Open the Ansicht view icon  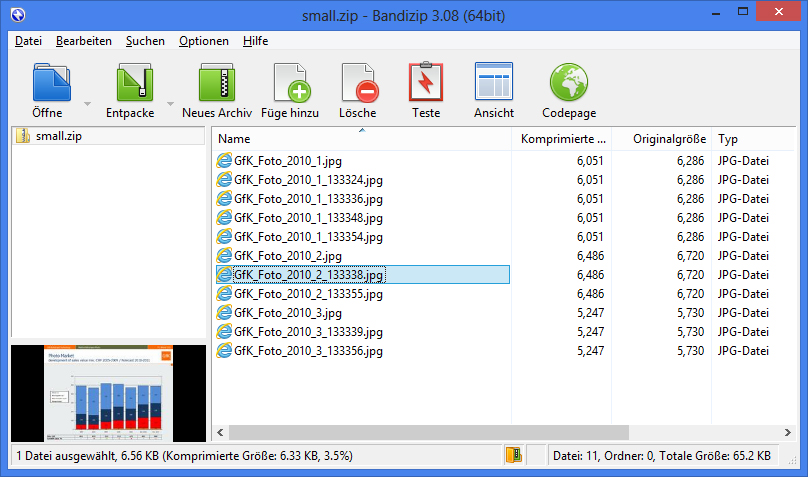[494, 81]
